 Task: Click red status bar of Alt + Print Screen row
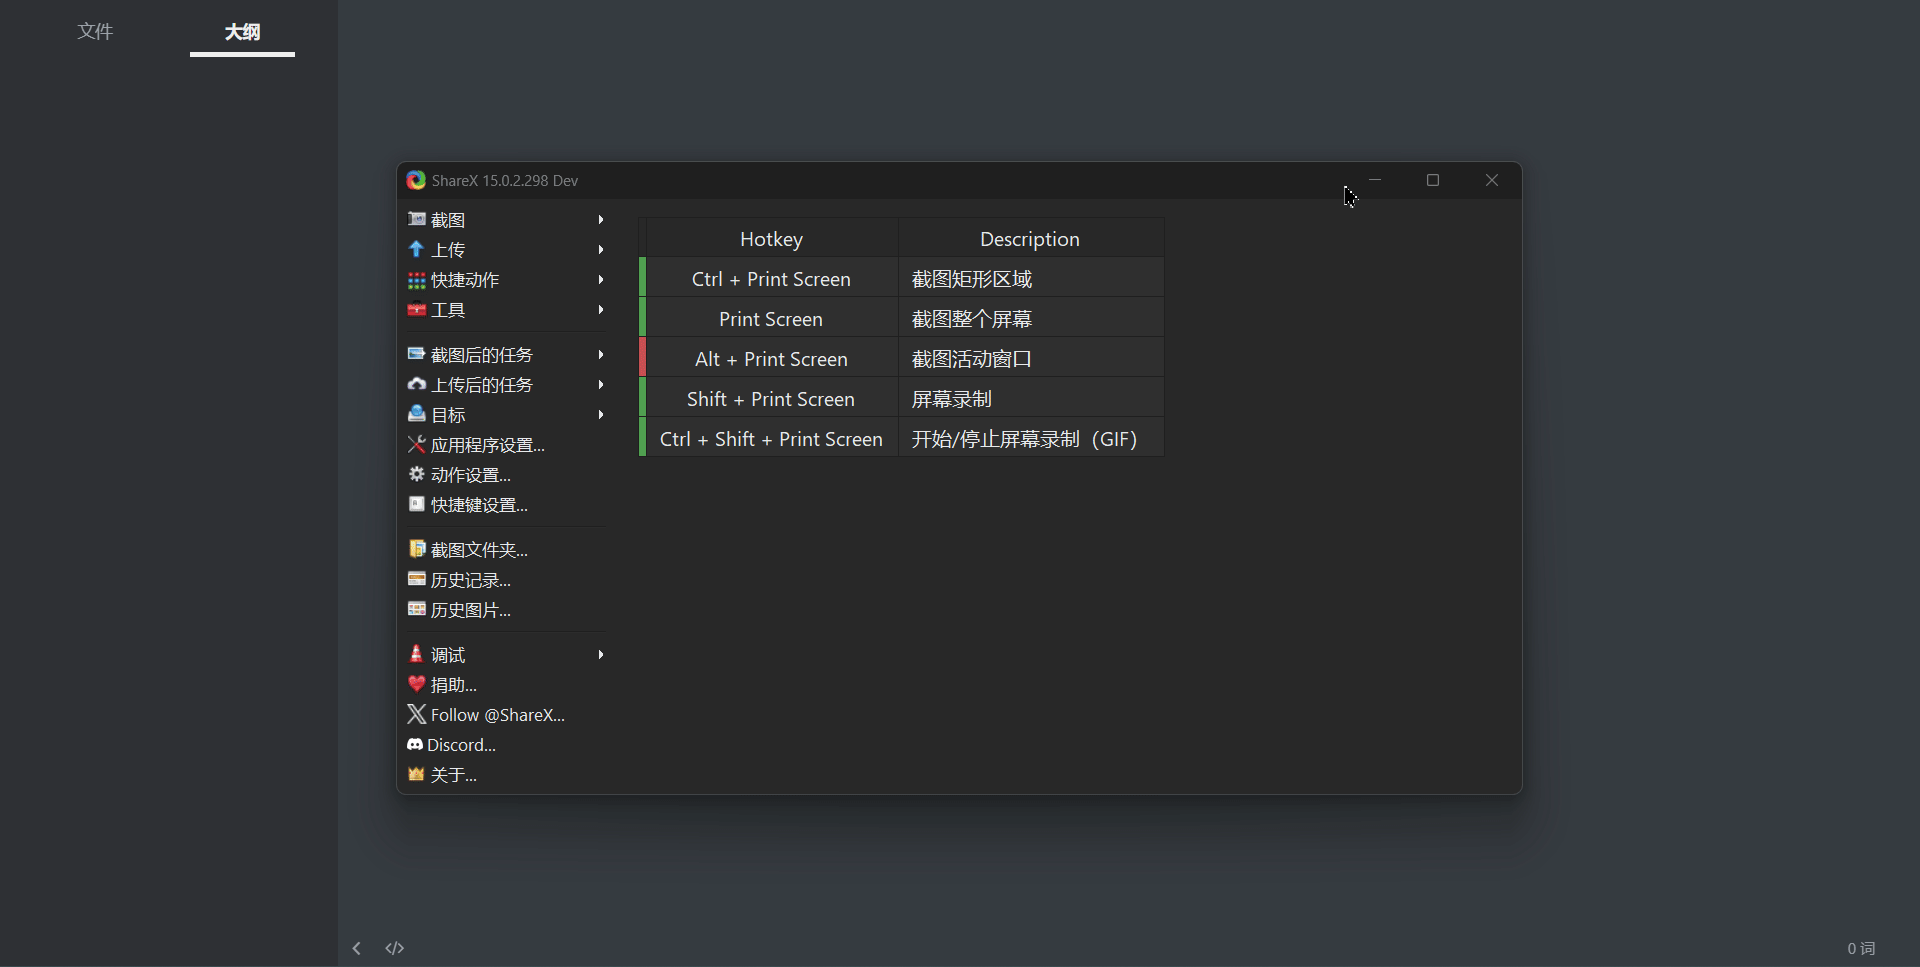coord(642,358)
